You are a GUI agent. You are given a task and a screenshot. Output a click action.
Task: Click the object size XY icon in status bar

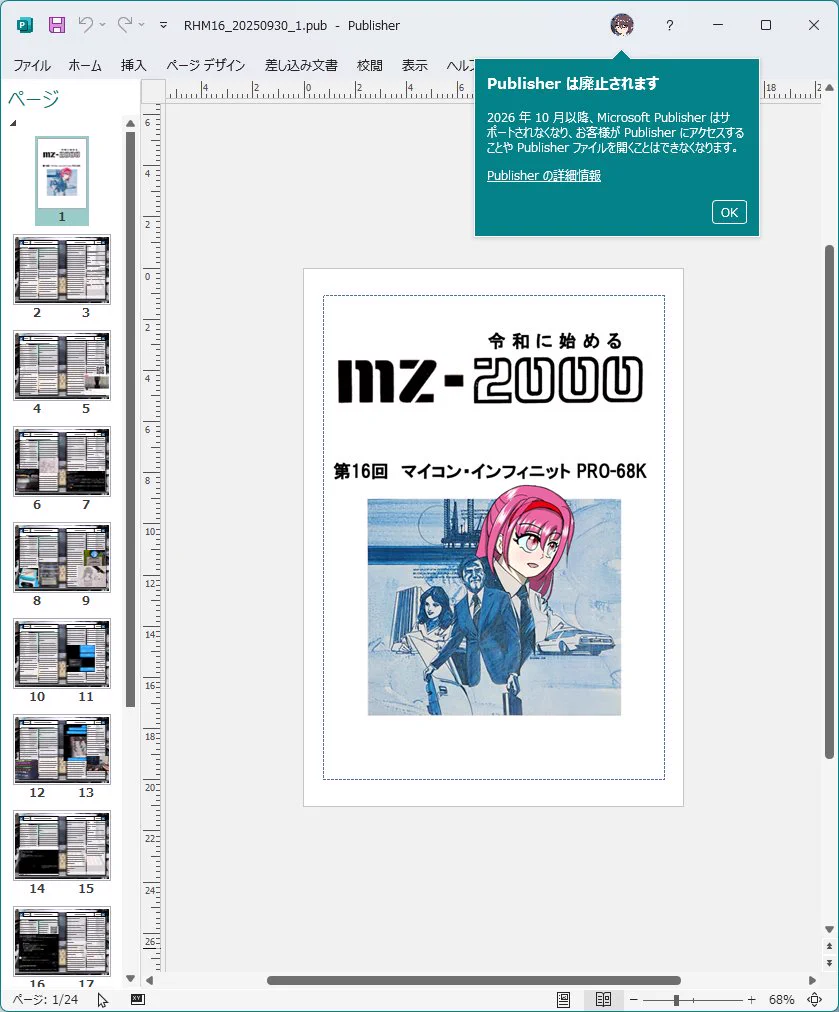tap(138, 999)
